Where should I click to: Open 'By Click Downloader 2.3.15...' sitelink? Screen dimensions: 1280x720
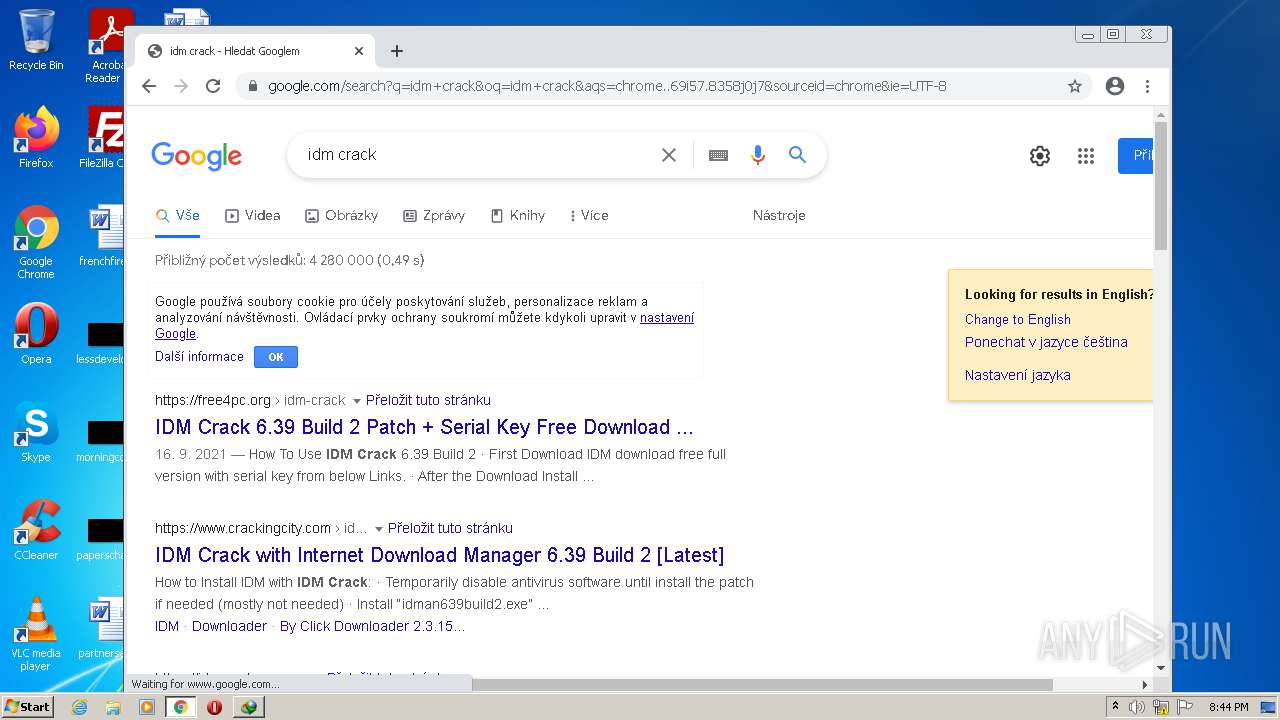click(372, 627)
